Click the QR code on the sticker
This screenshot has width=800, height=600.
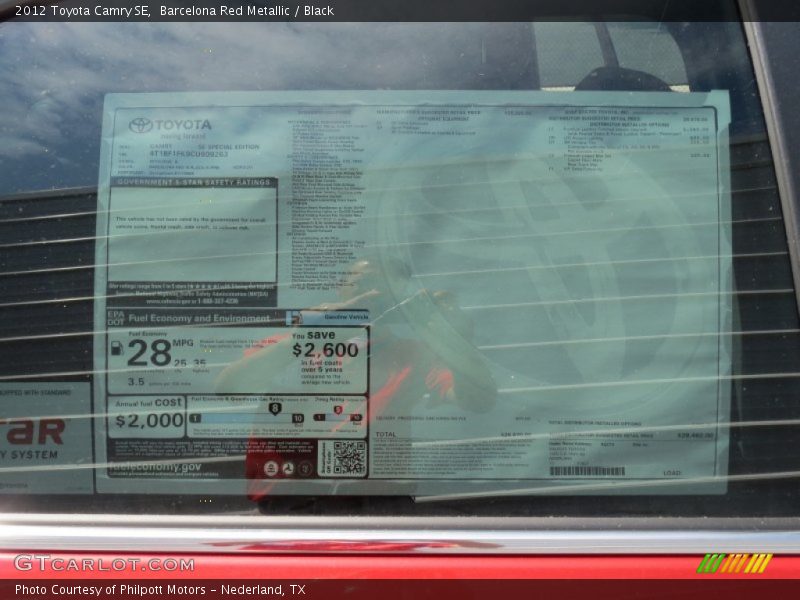point(349,457)
